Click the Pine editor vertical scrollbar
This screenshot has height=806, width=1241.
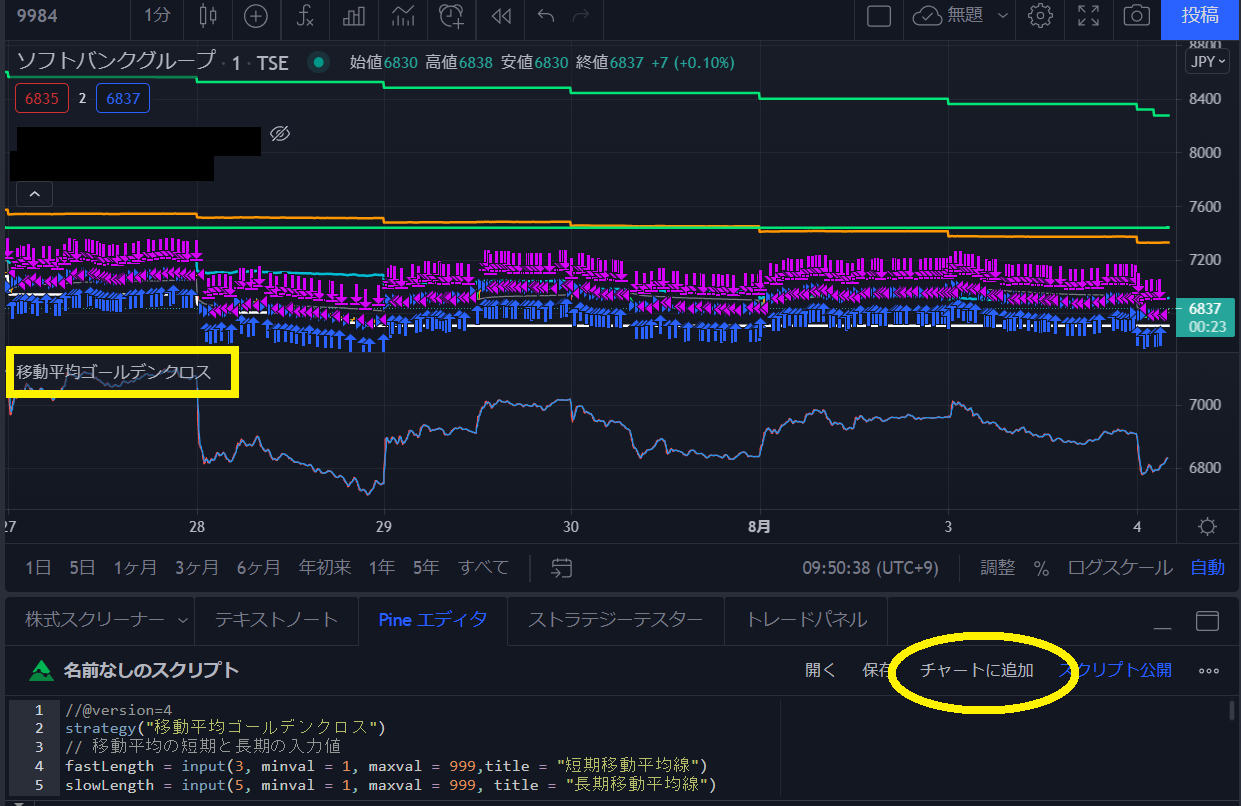click(x=1232, y=712)
